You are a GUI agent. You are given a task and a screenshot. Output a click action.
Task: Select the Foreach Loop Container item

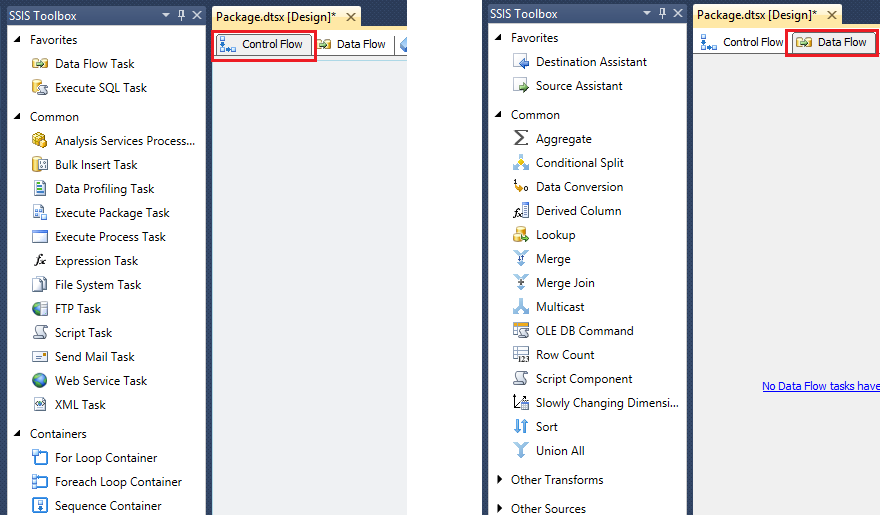point(118,482)
